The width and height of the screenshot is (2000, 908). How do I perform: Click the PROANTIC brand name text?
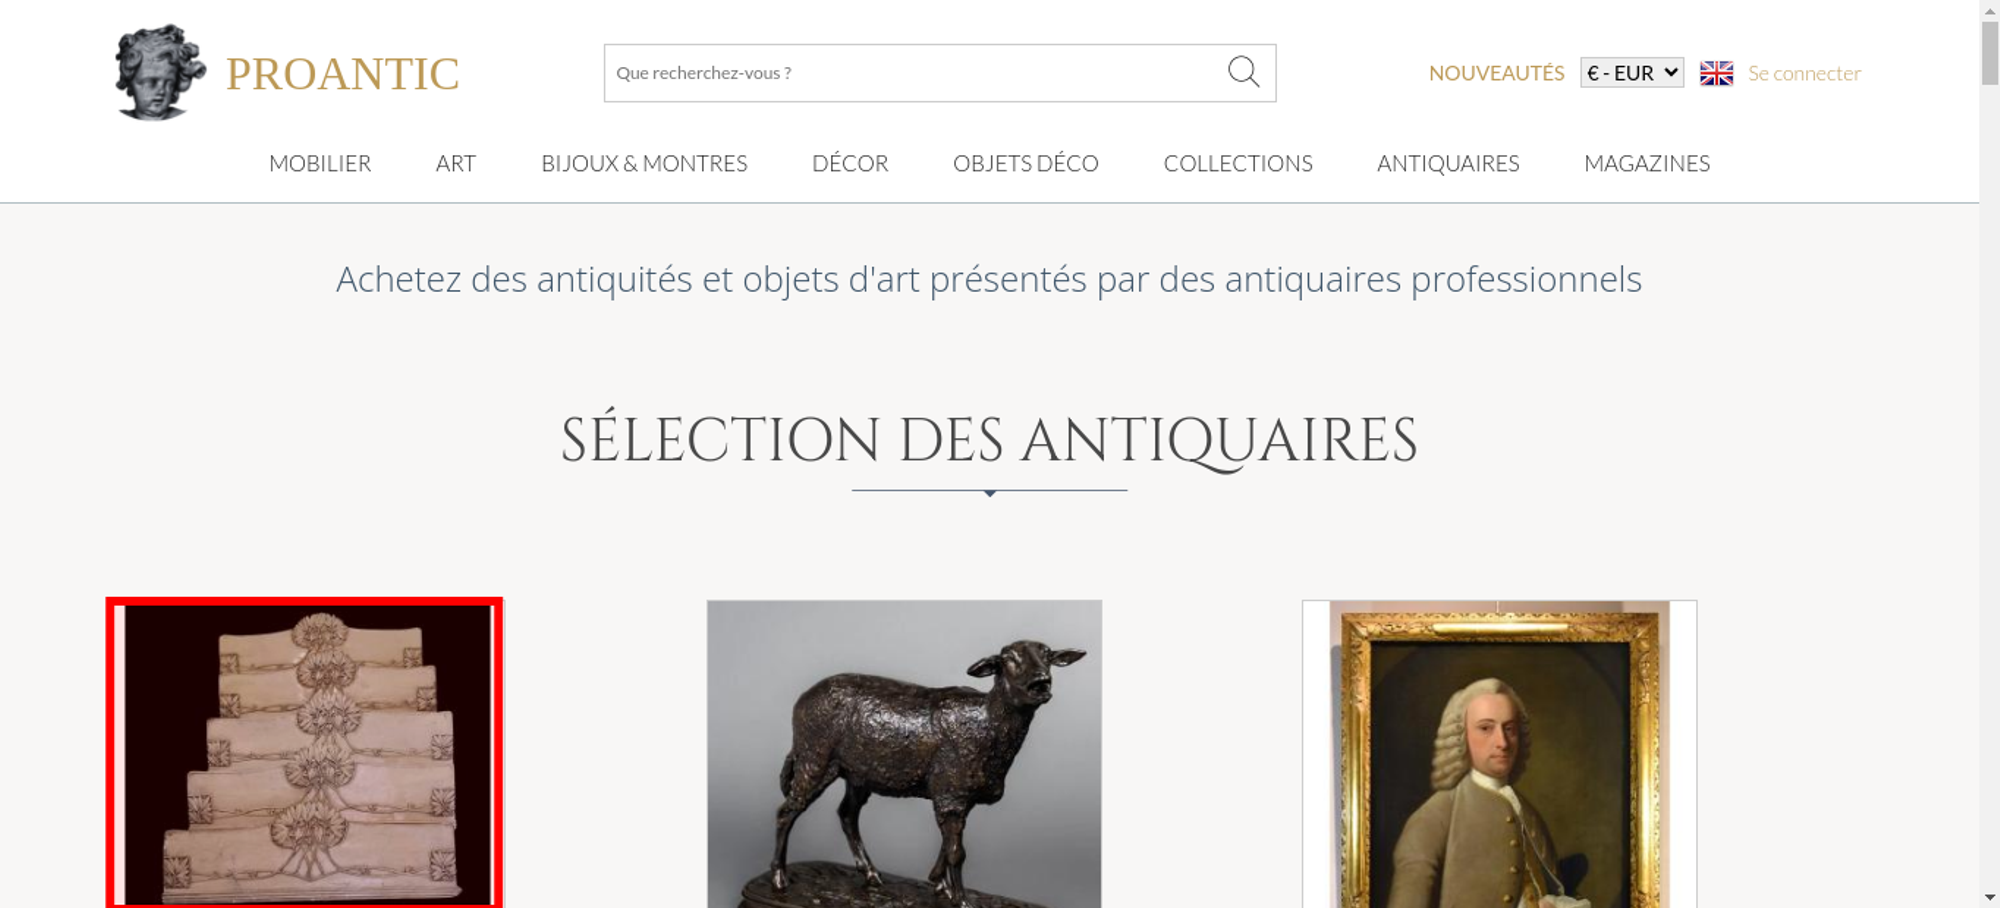point(342,74)
